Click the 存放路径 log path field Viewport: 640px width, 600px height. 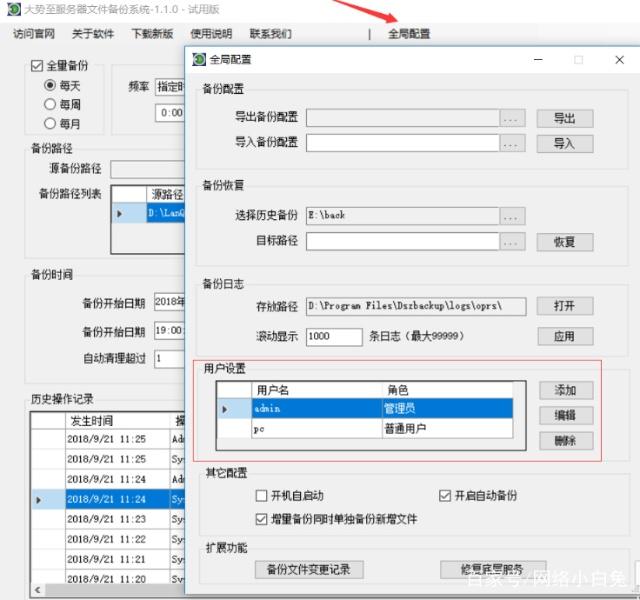(x=416, y=307)
